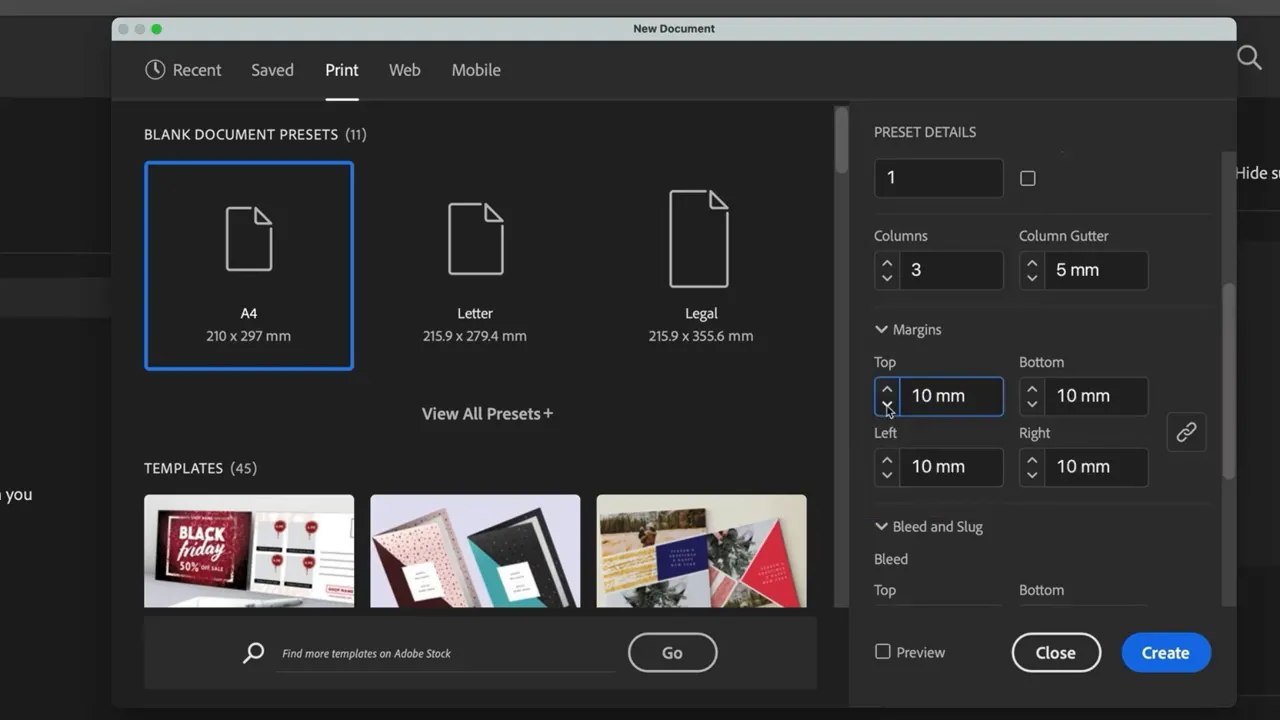Decrease Column Gutter with down arrow
This screenshot has height=720, width=1280.
(x=1032, y=278)
